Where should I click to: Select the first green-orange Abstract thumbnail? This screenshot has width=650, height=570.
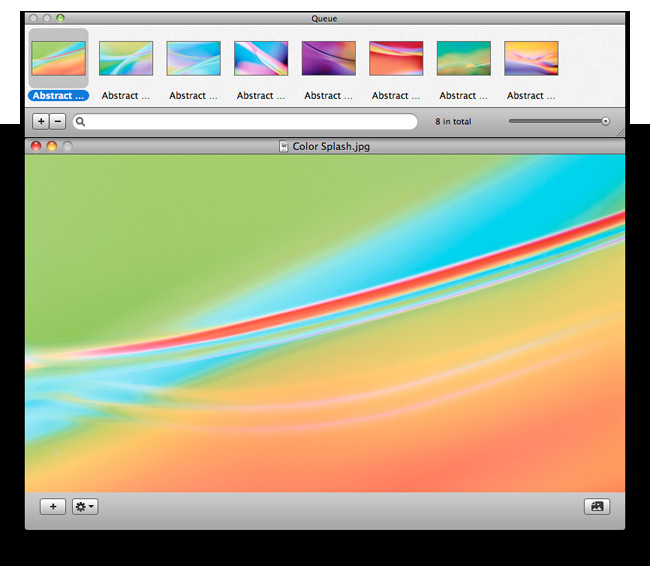[x=58, y=58]
